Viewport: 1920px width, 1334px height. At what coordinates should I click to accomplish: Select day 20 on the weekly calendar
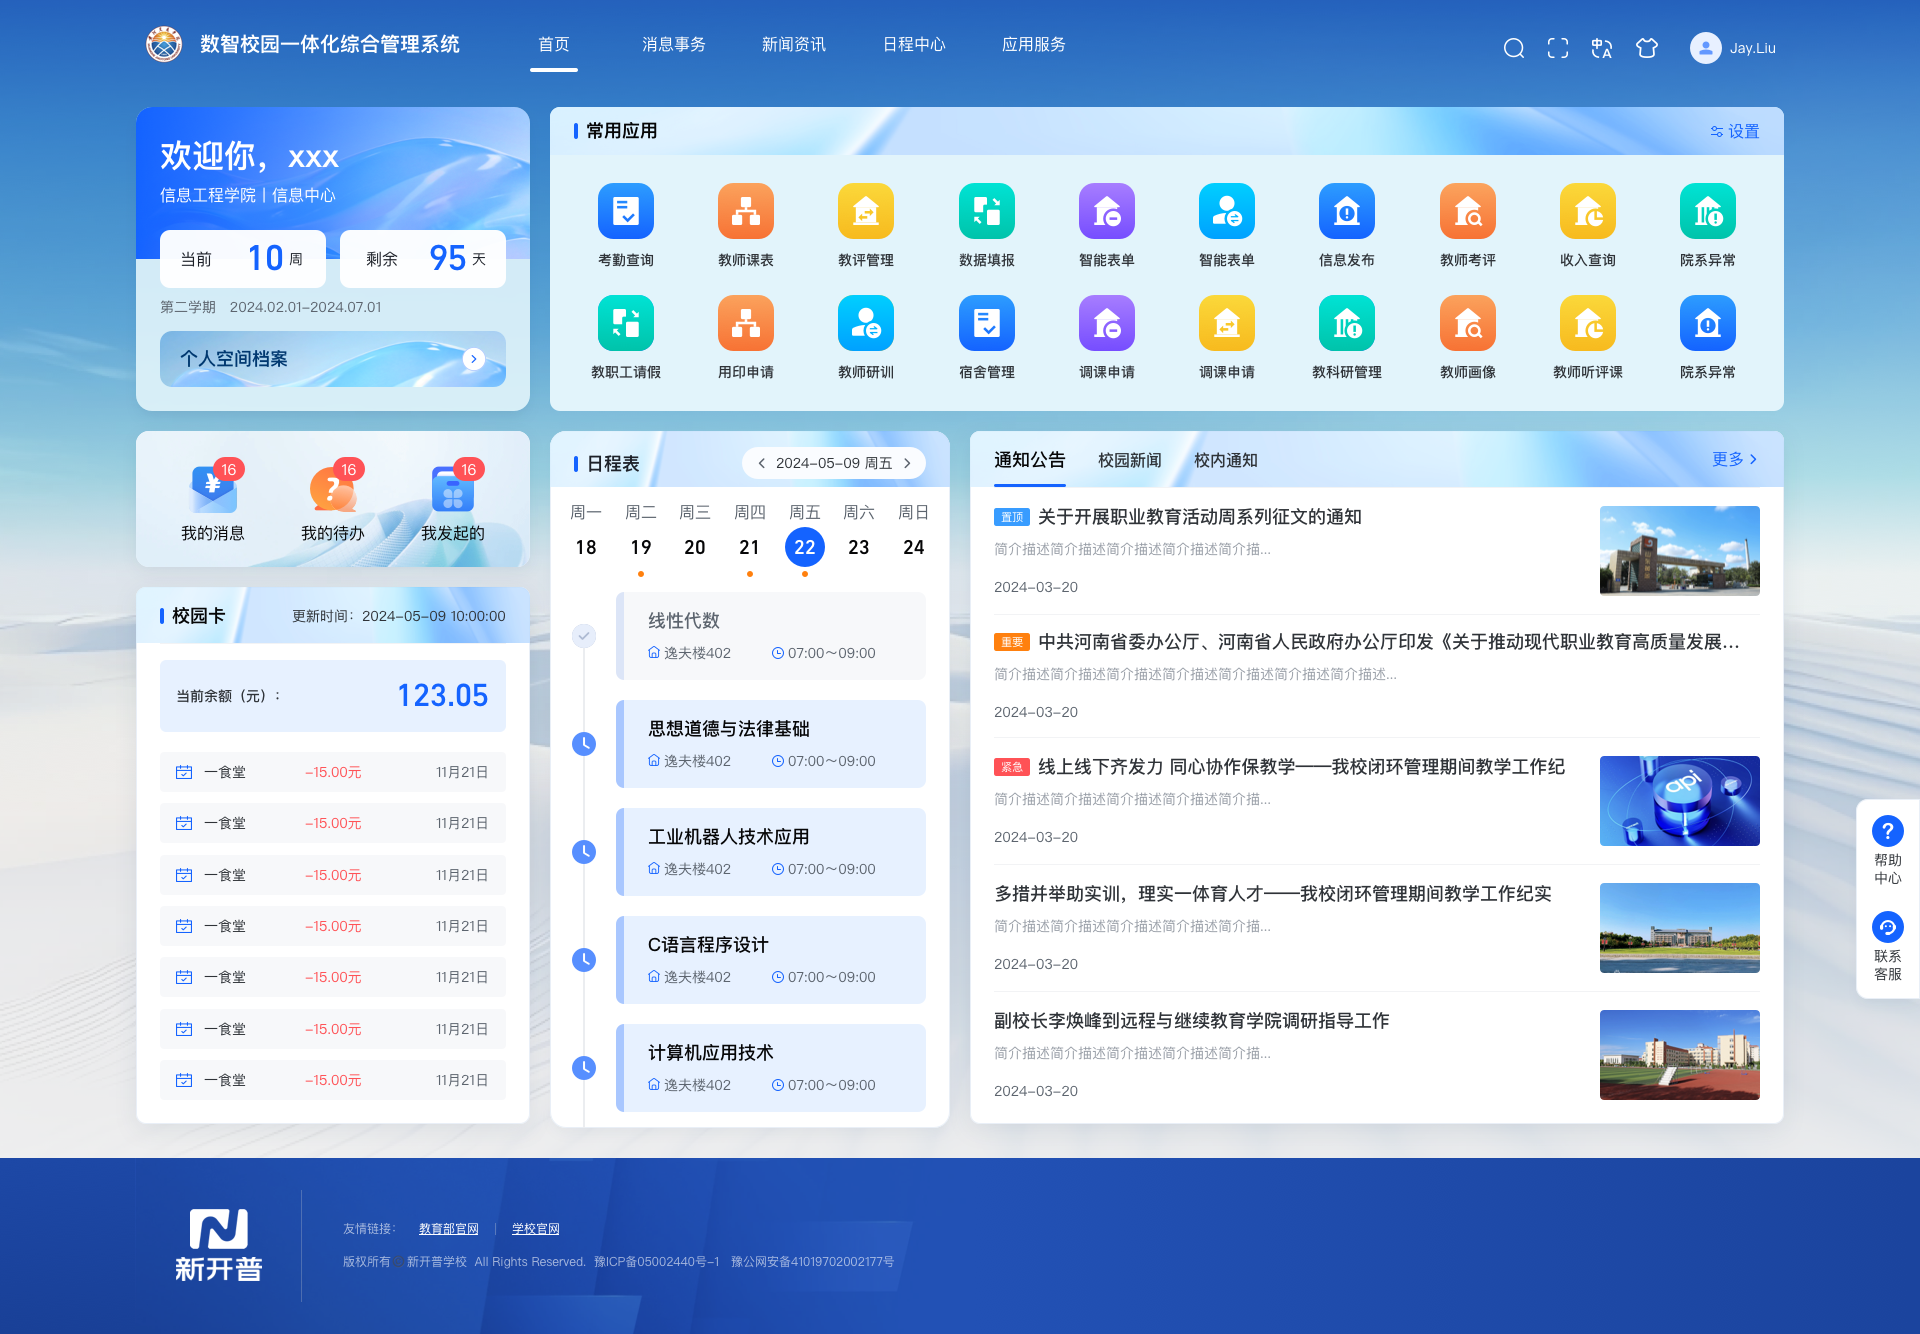(x=694, y=547)
